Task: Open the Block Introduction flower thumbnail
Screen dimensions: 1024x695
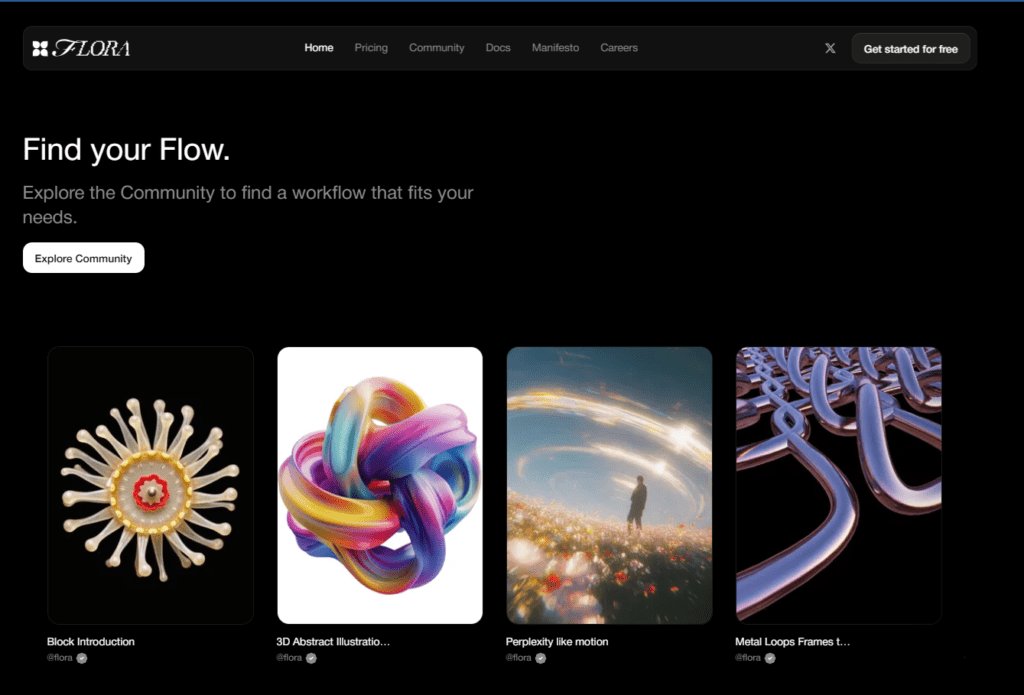Action: (150, 485)
